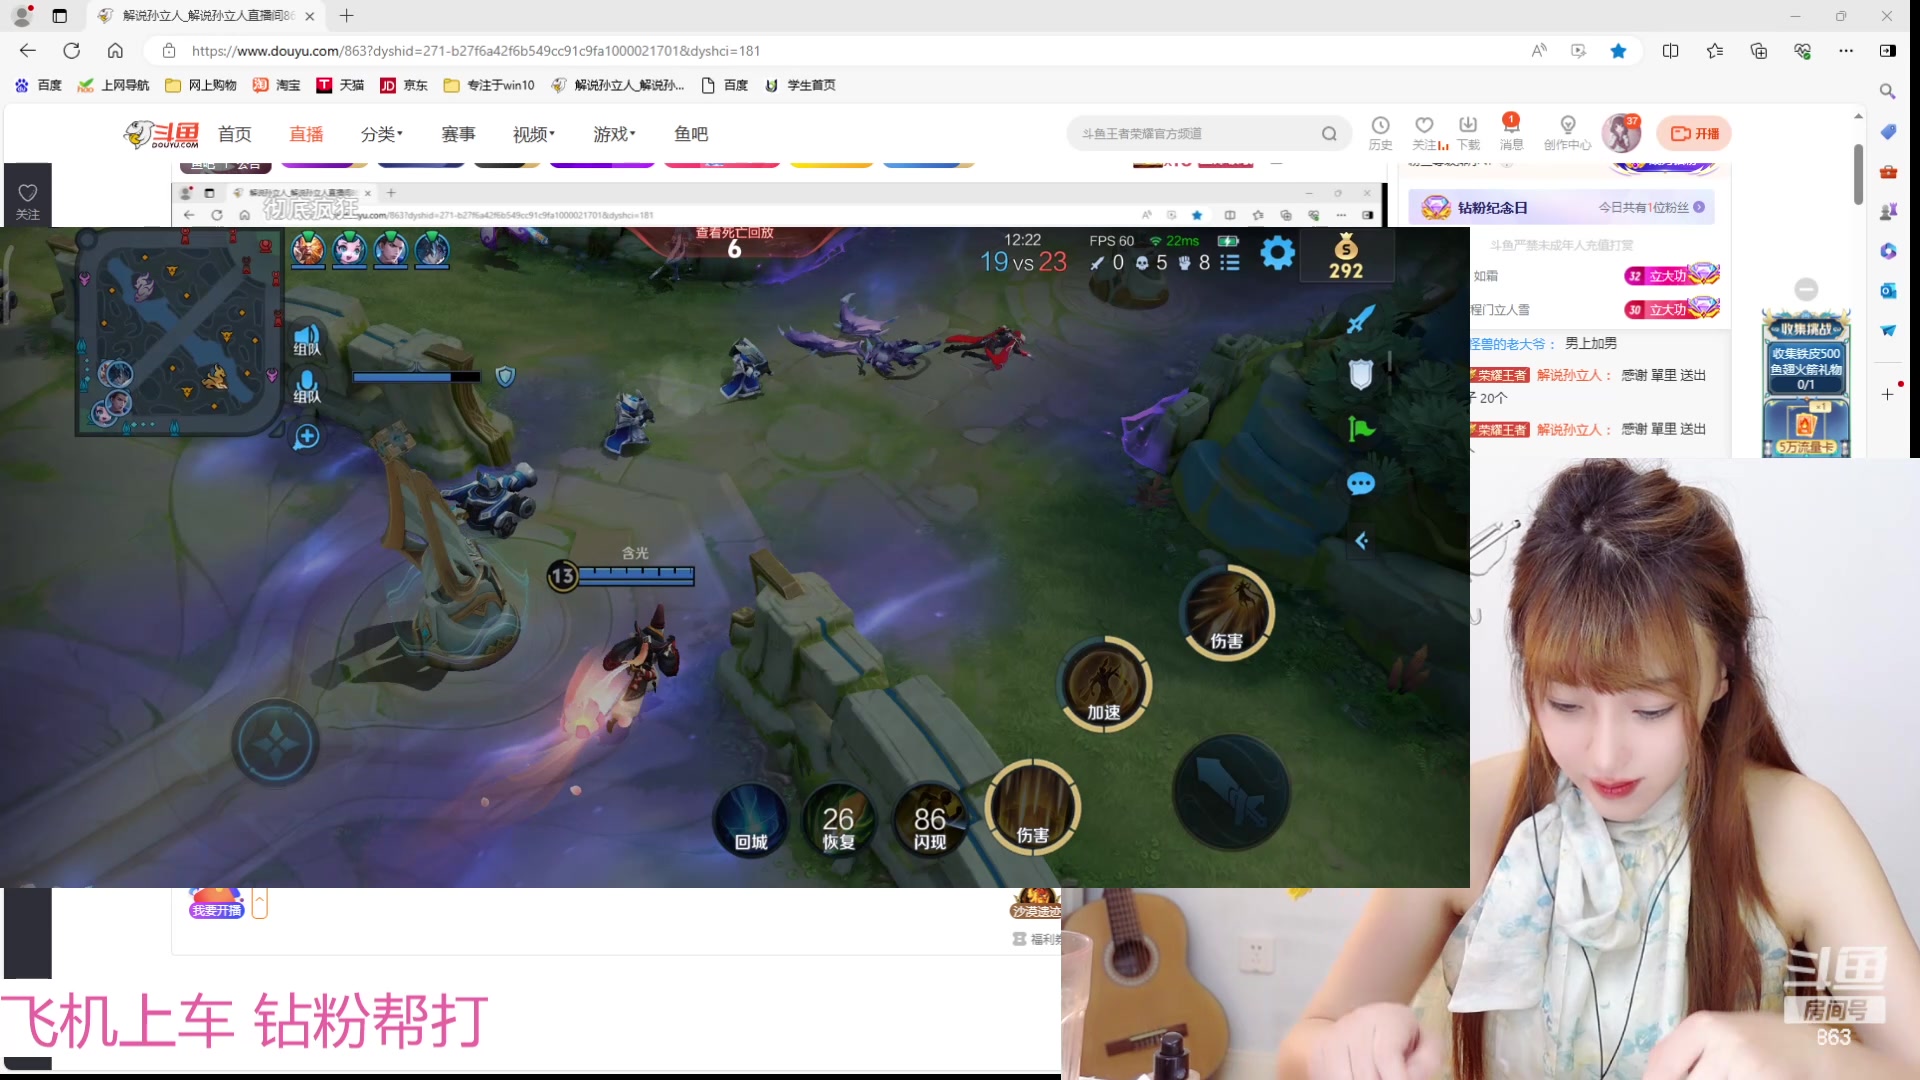Open browser collections icon
Screen dimensions: 1920x1080
(1759, 51)
